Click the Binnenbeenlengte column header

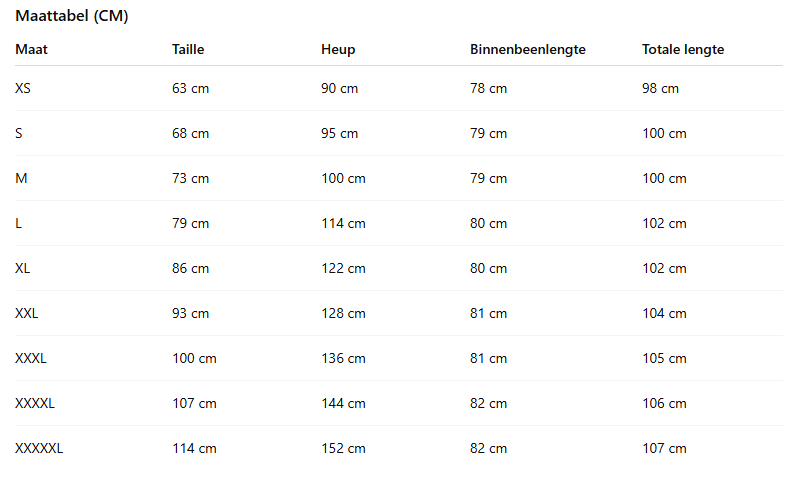pyautogui.click(x=527, y=49)
